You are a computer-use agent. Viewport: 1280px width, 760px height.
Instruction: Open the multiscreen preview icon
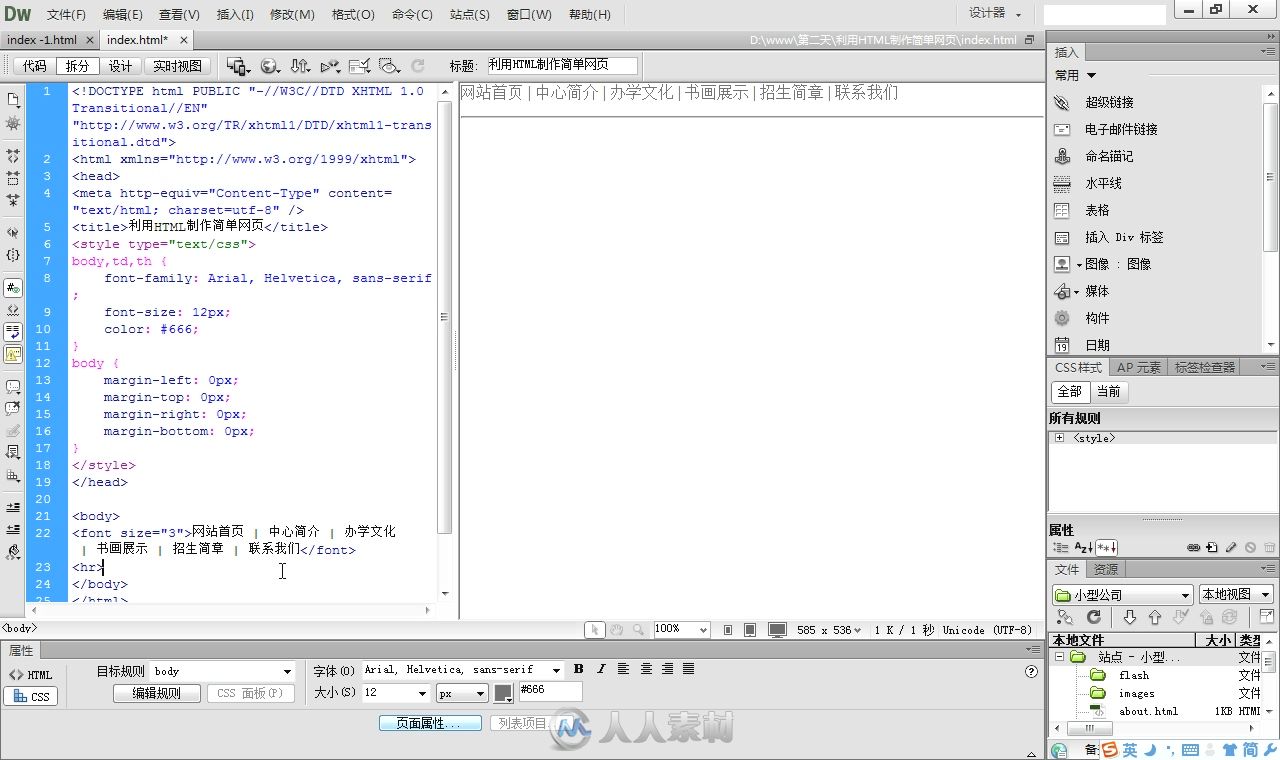click(238, 66)
